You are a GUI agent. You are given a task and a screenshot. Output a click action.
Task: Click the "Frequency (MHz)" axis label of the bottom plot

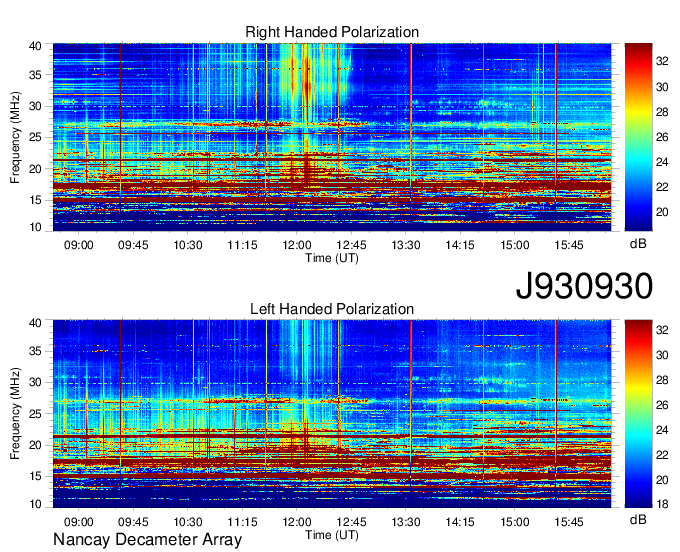(x=15, y=414)
